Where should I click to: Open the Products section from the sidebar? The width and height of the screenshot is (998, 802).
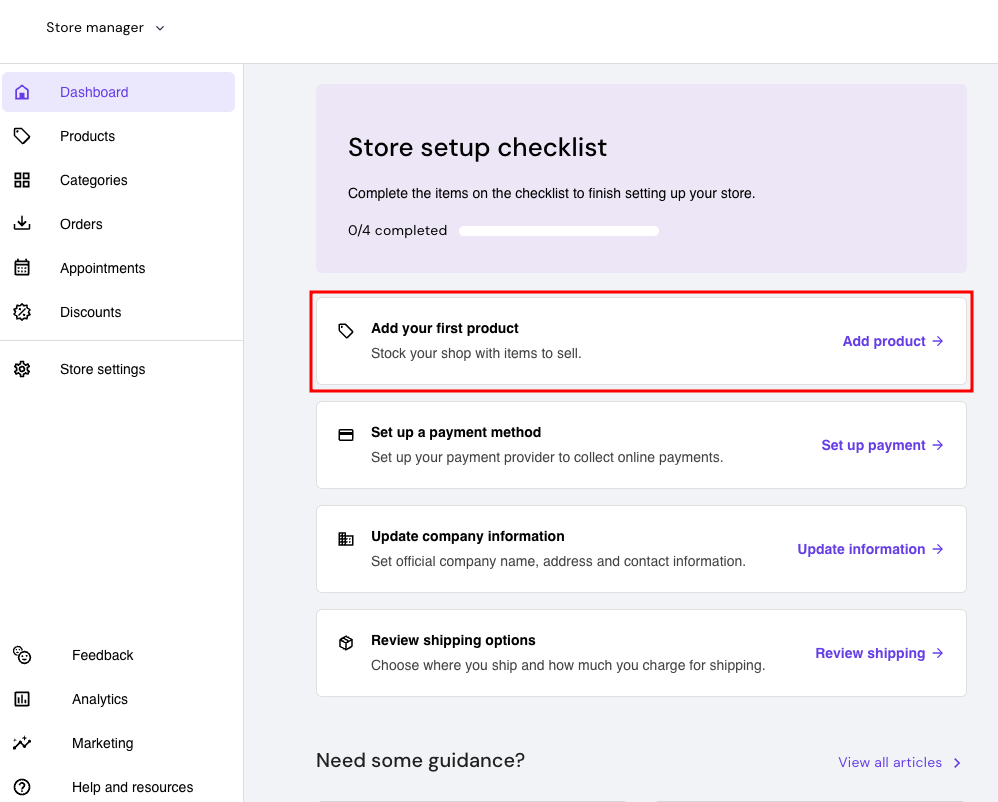[x=87, y=136]
